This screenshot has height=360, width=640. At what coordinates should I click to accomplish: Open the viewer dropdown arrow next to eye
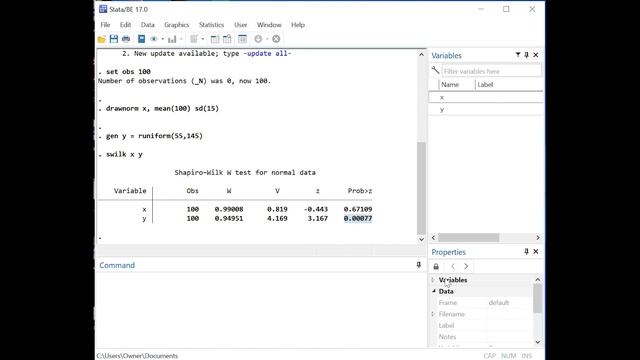click(x=162, y=39)
